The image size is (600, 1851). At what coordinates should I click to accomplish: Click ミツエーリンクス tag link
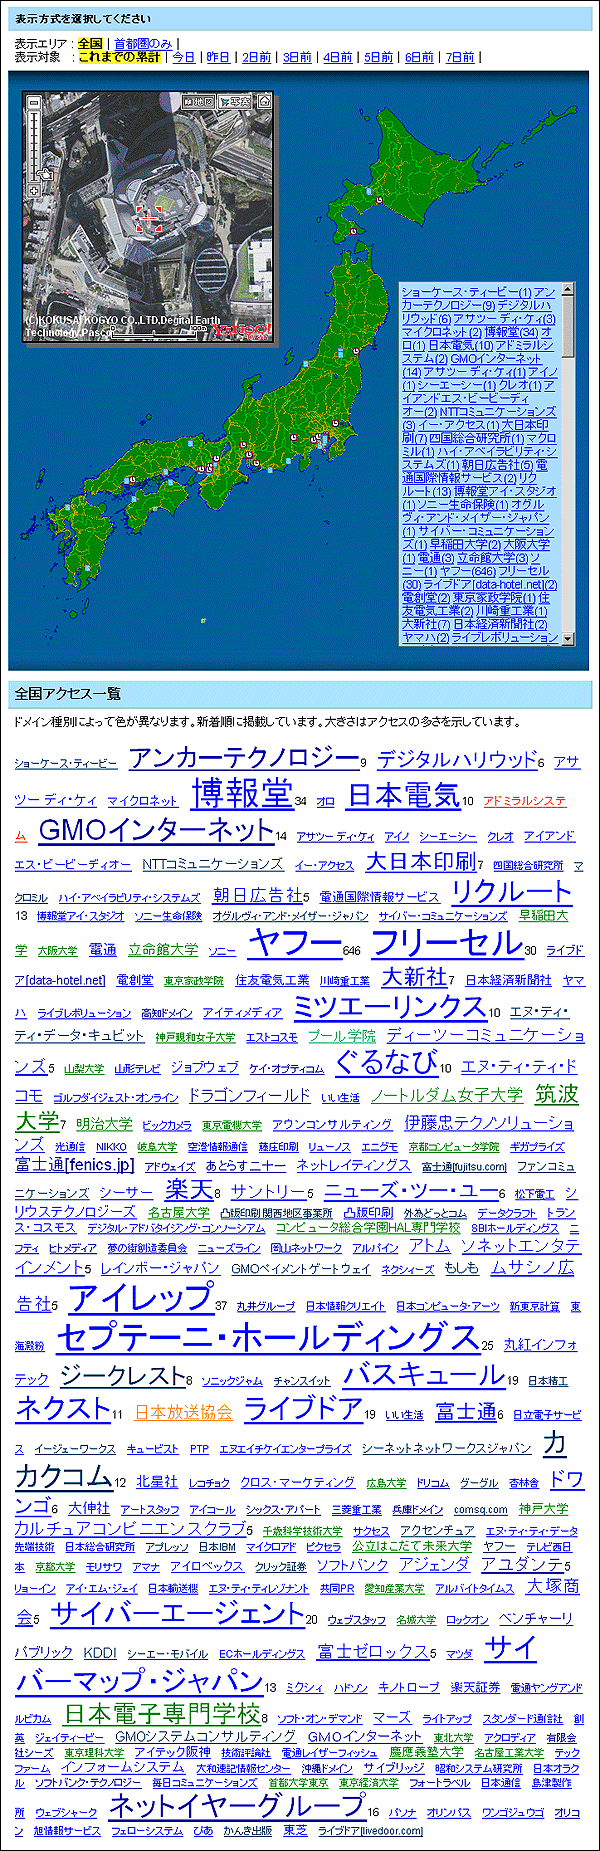390,1006
